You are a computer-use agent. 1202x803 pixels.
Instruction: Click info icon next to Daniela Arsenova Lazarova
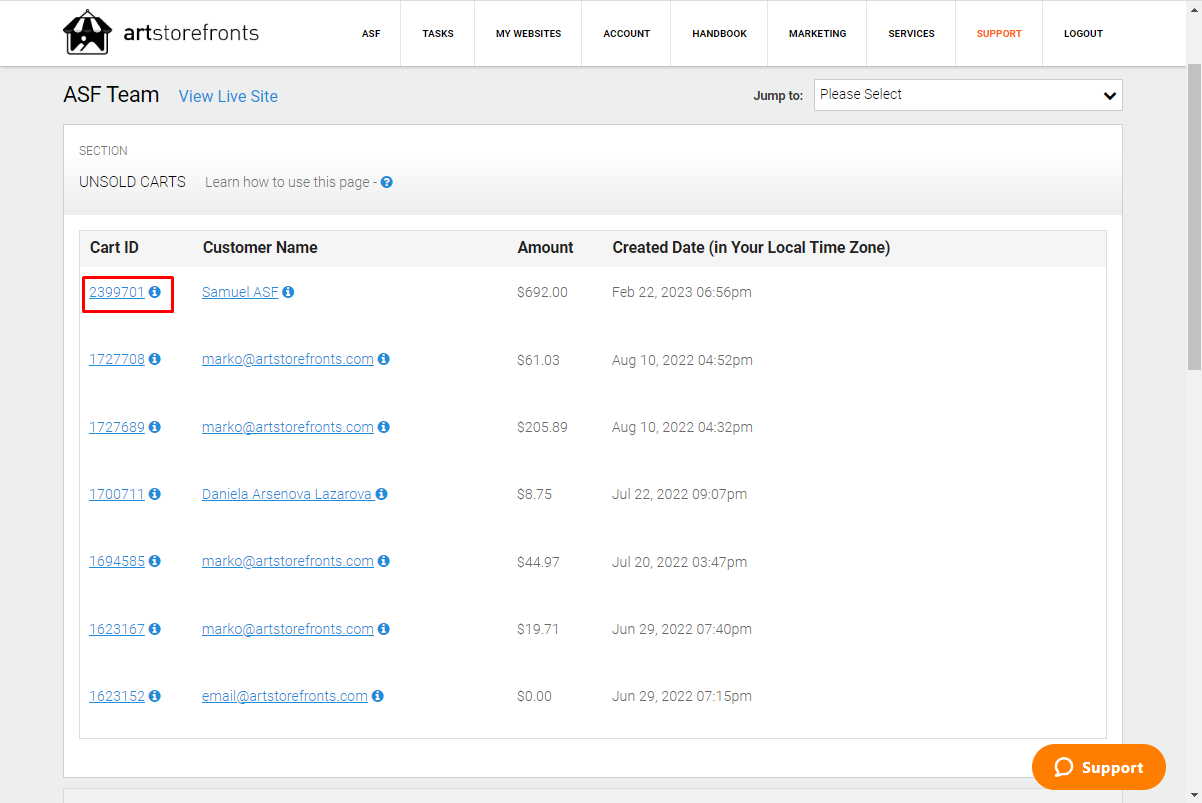(381, 494)
